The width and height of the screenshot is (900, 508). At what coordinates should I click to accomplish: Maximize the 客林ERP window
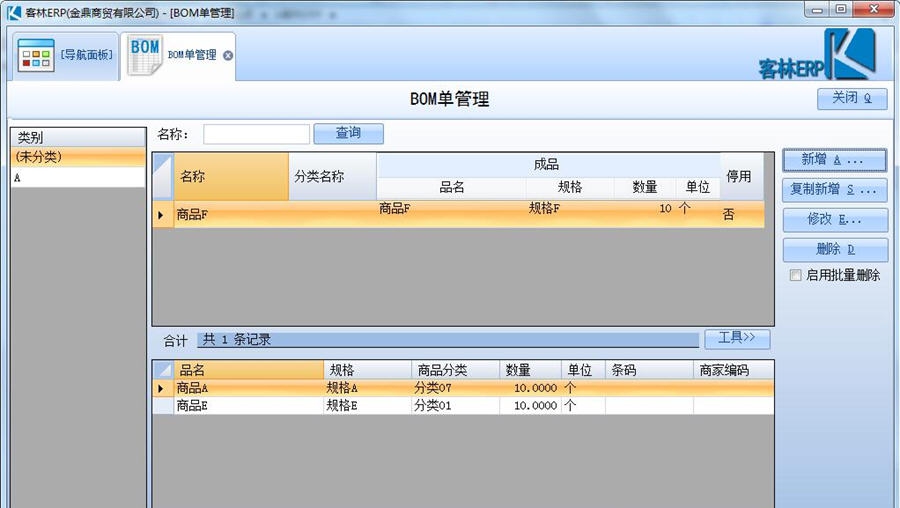pos(841,9)
